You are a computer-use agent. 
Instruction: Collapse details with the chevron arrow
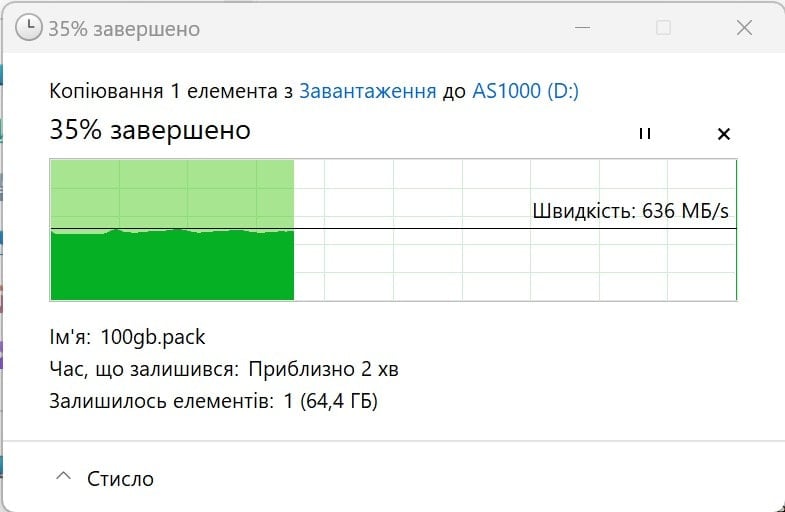[64, 476]
